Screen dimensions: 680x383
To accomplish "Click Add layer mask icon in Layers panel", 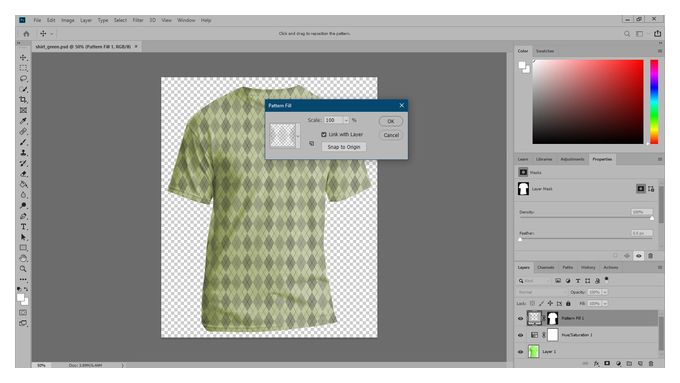I will click(x=607, y=363).
